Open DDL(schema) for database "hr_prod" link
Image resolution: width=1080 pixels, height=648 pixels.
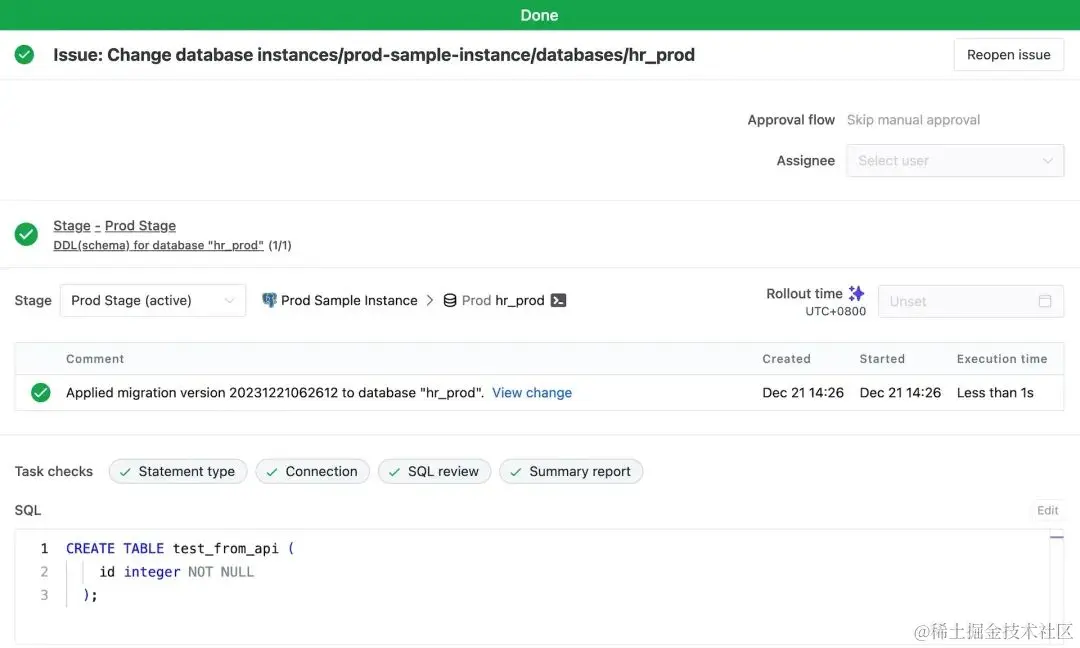tap(158, 245)
